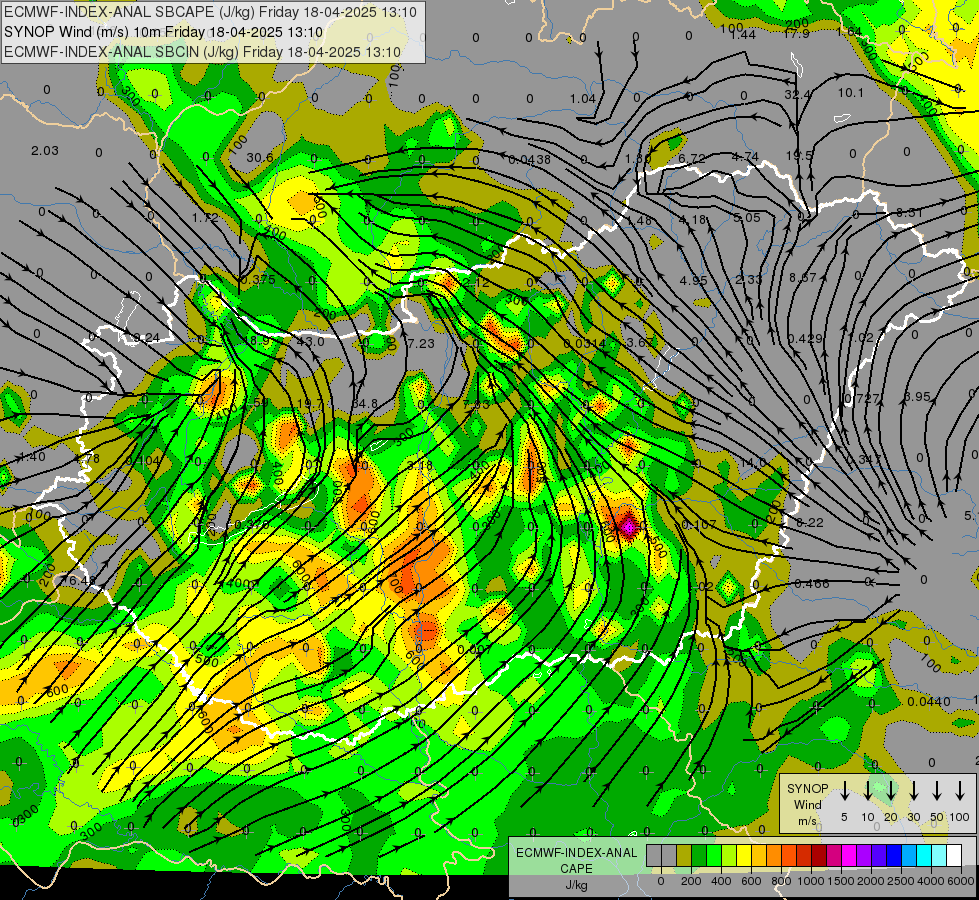Viewport: 979px width, 900px height.
Task: Click the 0.429 value on the map
Action: coord(805,338)
